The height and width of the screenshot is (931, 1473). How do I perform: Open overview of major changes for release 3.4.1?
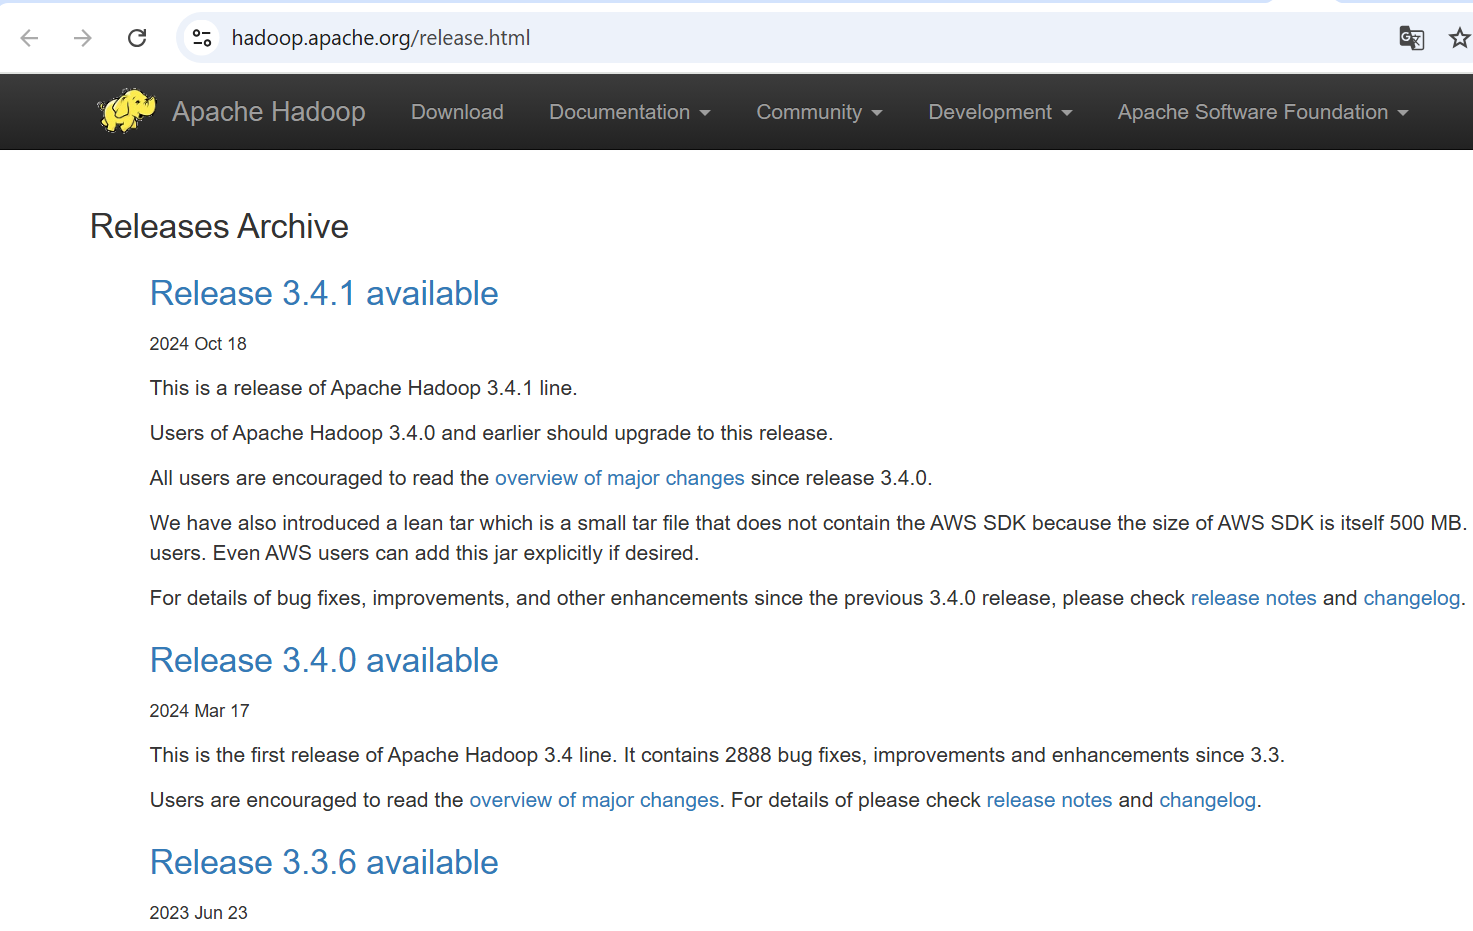click(619, 478)
